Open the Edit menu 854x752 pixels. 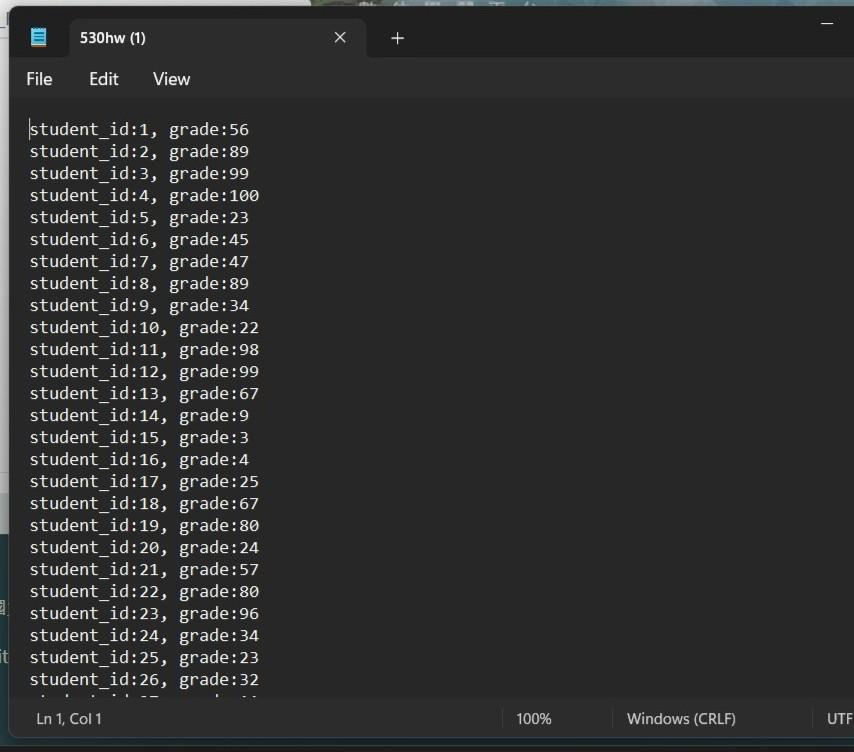click(103, 79)
